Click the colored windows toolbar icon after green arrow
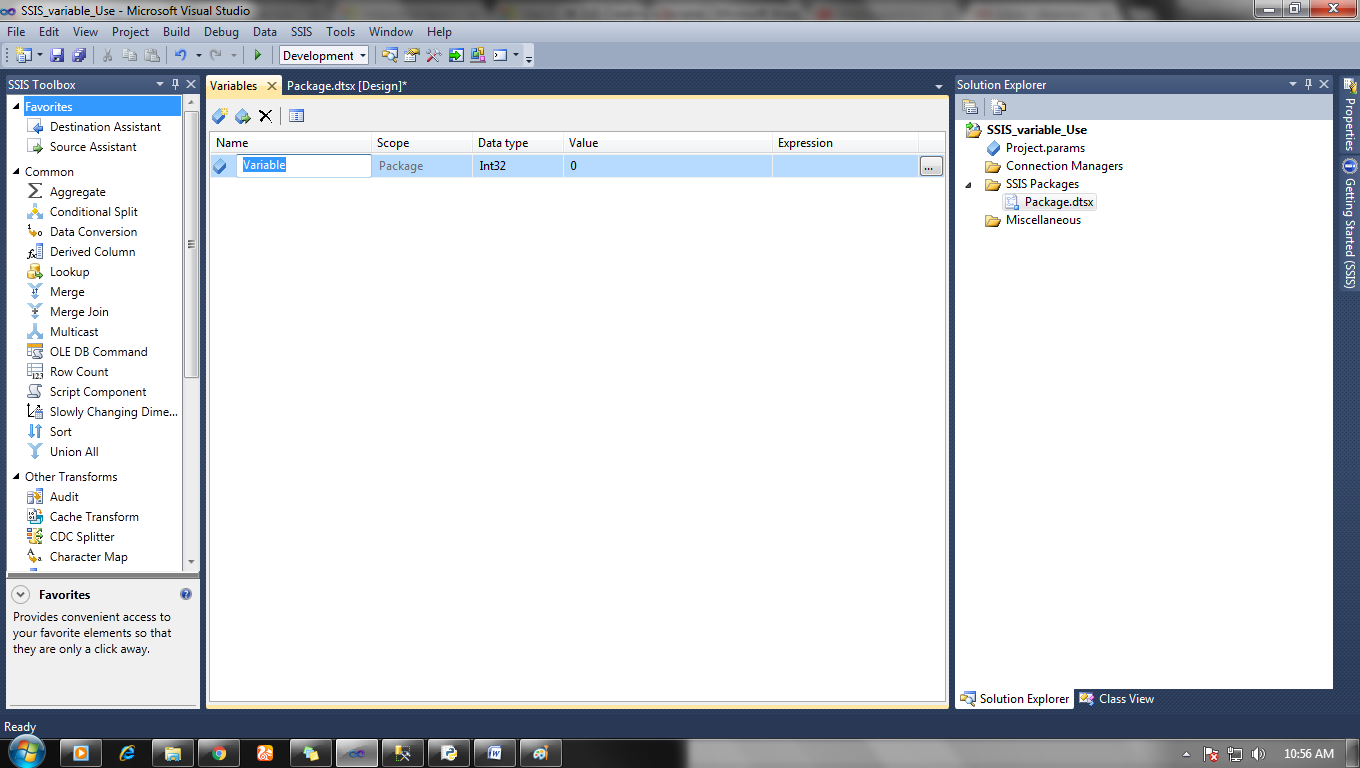Image resolution: width=1360 pixels, height=768 pixels. (x=478, y=55)
